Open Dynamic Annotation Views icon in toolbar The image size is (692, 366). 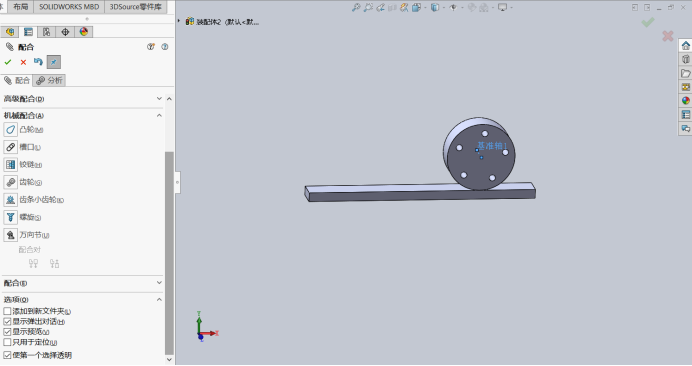coord(404,8)
